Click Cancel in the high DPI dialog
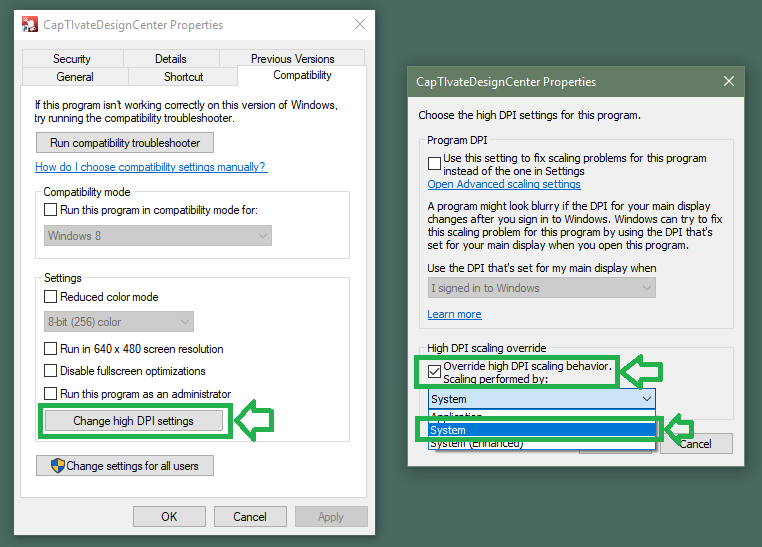This screenshot has width=762, height=547. (696, 444)
